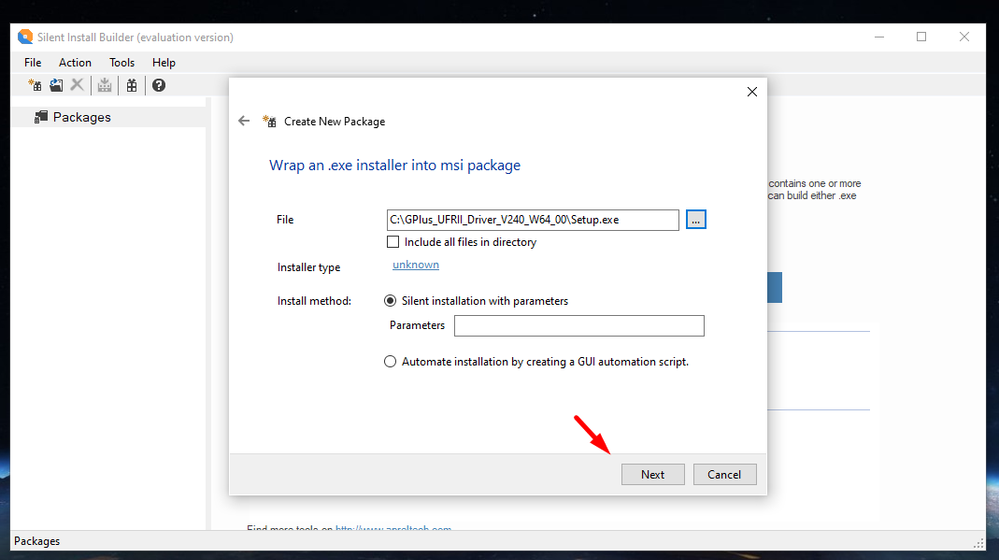Open the File menu

tap(32, 62)
